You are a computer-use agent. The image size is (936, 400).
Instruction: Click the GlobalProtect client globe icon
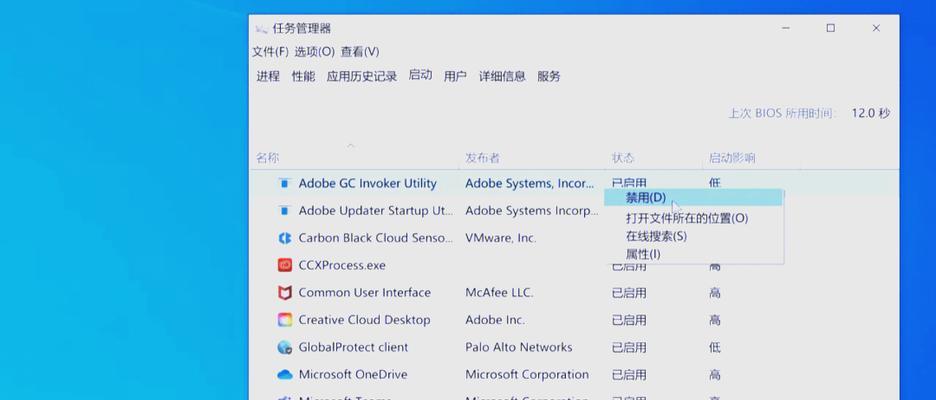coord(285,347)
